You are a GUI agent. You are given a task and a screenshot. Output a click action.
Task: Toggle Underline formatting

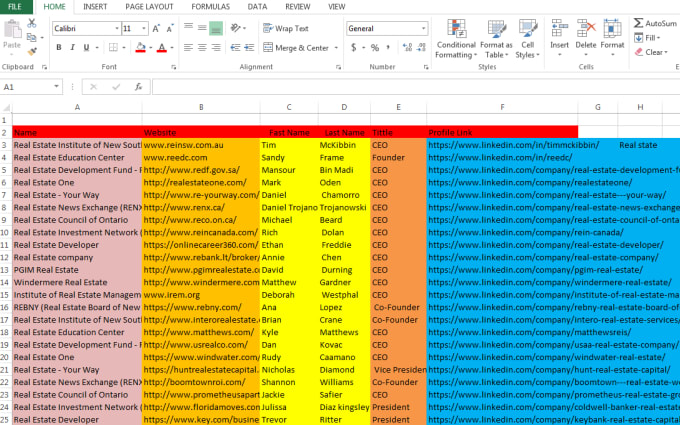(x=86, y=48)
